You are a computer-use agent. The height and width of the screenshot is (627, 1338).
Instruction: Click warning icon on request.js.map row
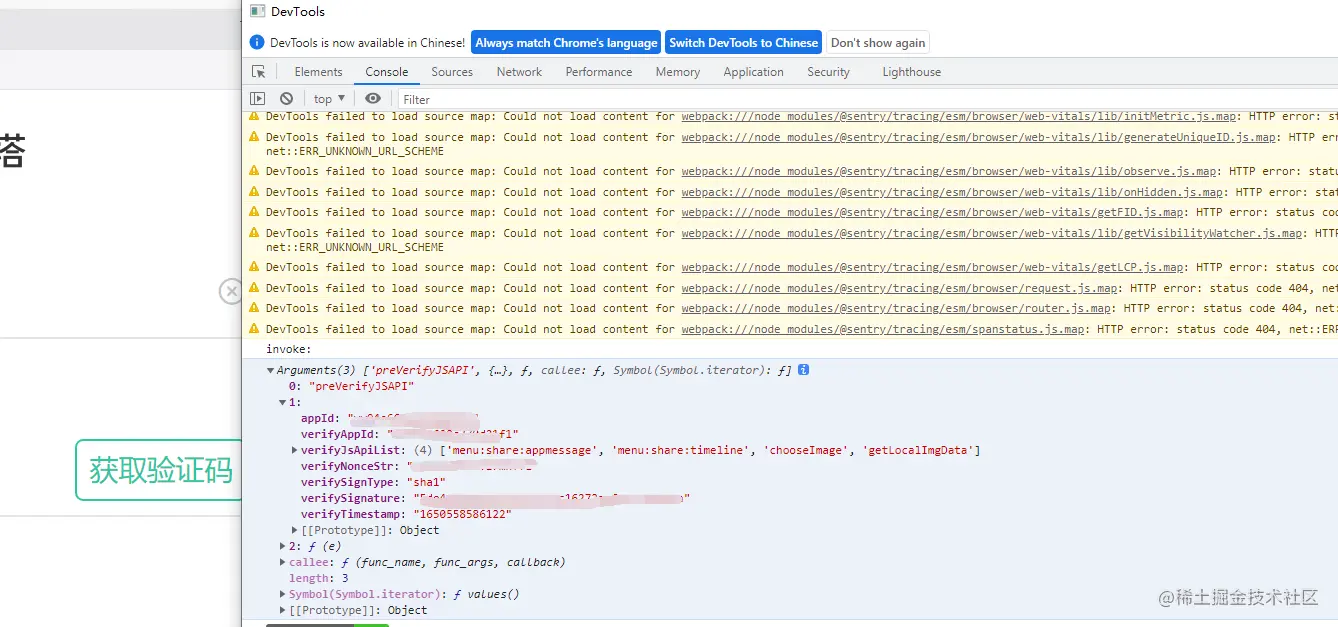point(254,288)
